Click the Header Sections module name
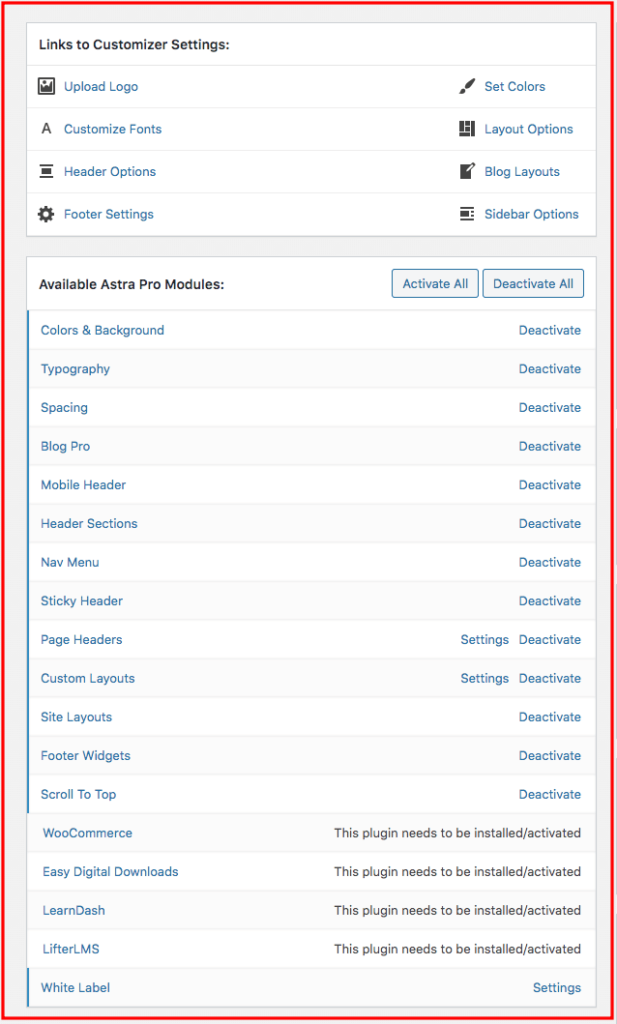The height and width of the screenshot is (1024, 617). pos(89,523)
